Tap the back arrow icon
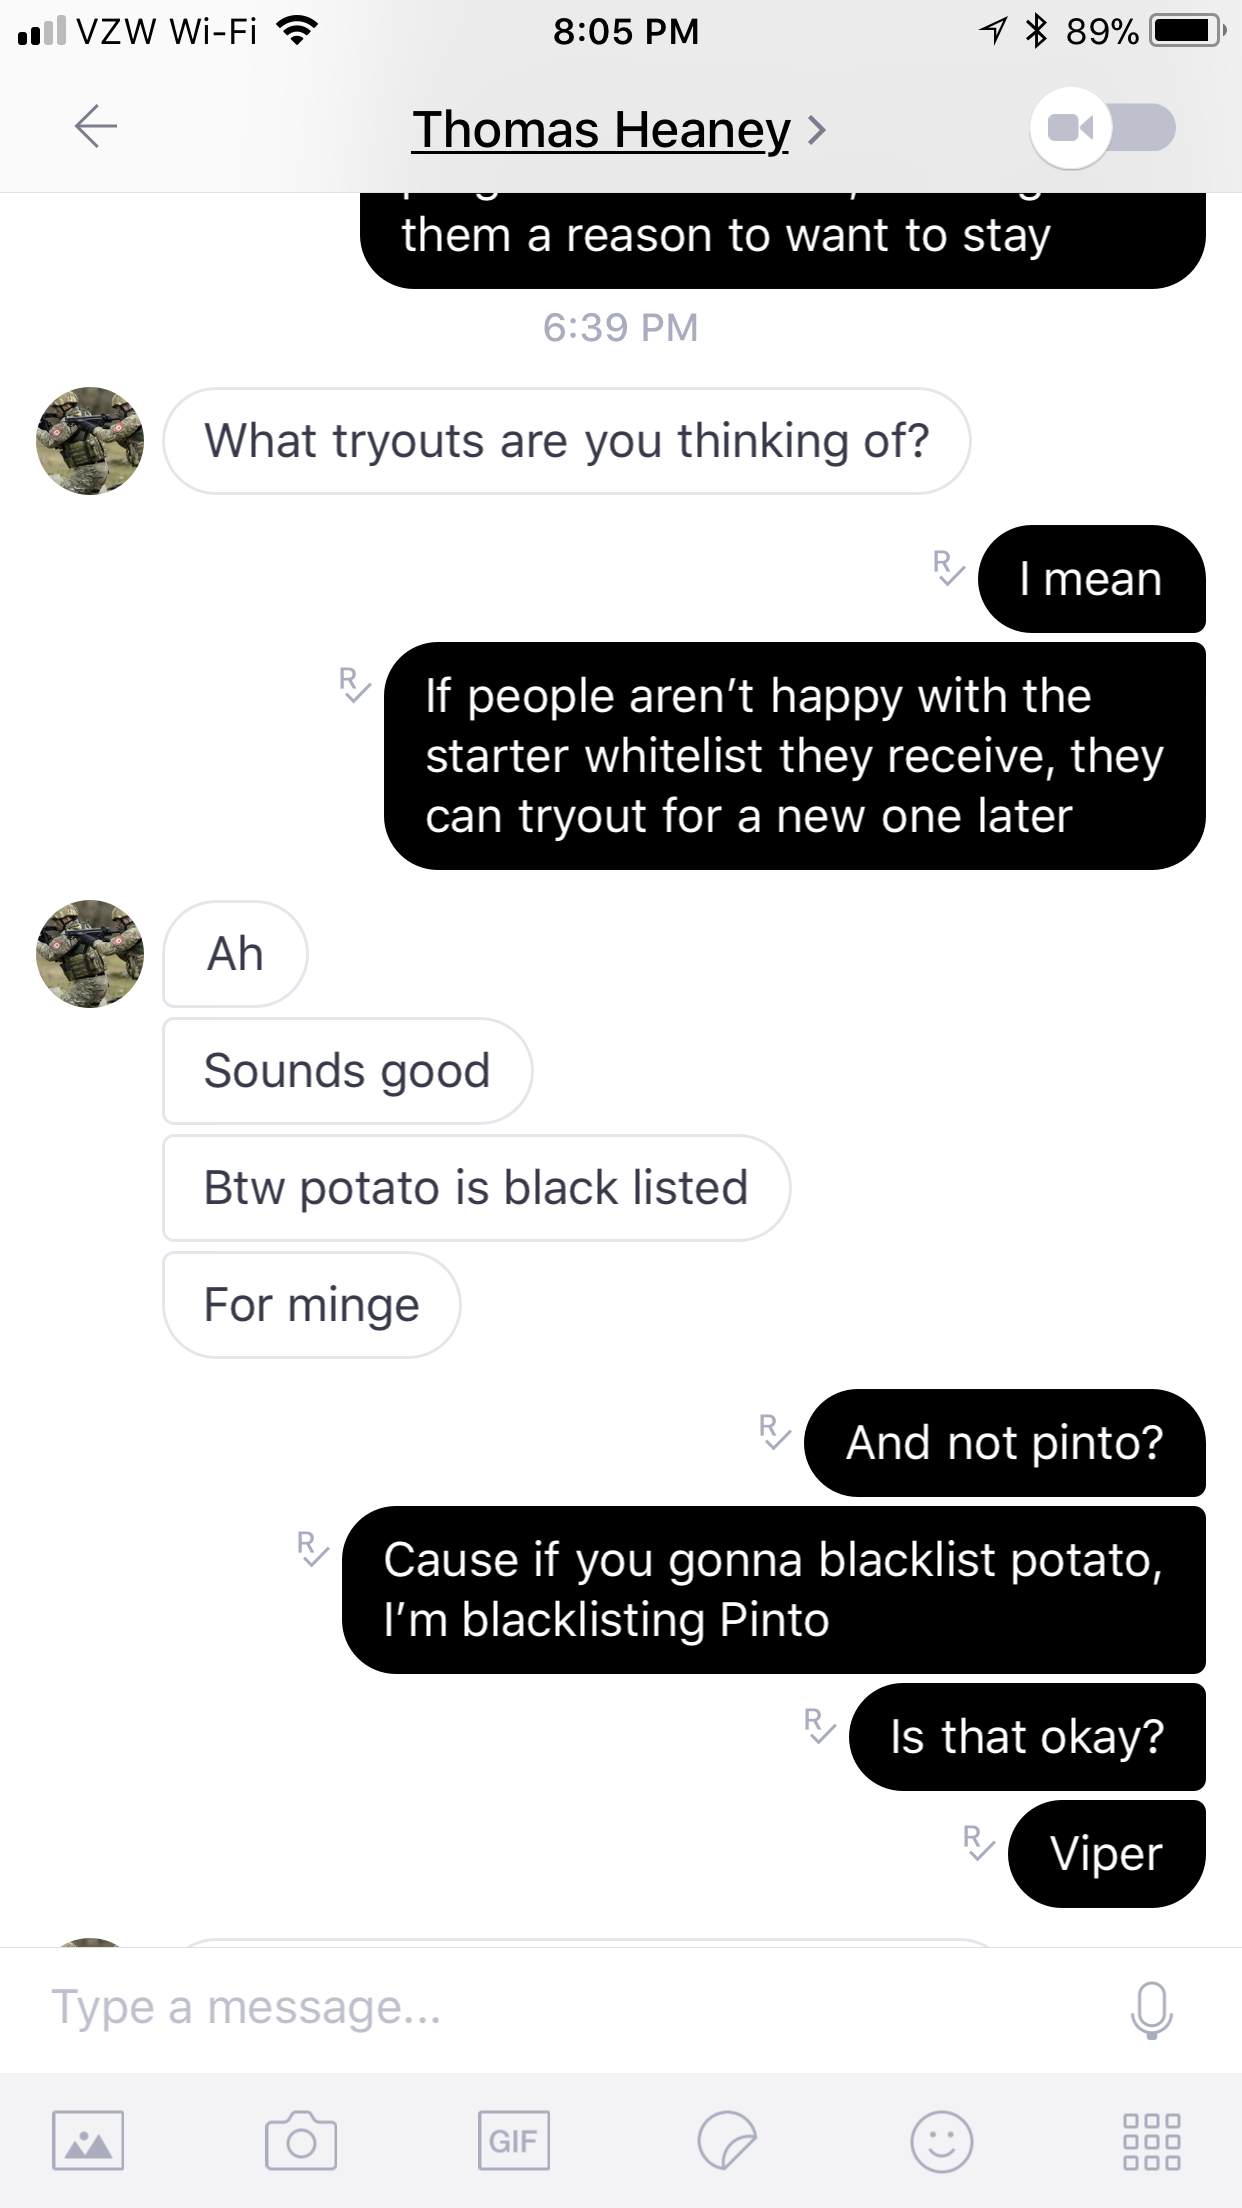Screen dimensions: 1242x2208 [x=96, y=126]
